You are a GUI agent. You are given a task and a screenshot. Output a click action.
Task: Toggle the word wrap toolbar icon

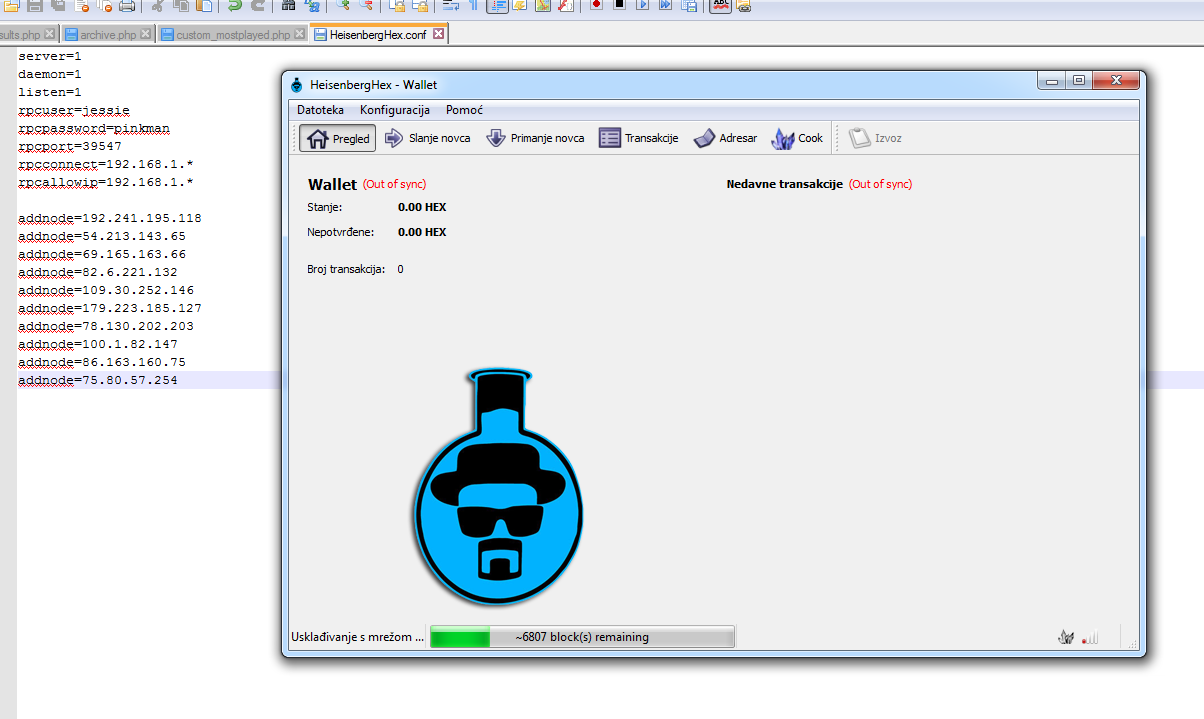click(x=450, y=7)
